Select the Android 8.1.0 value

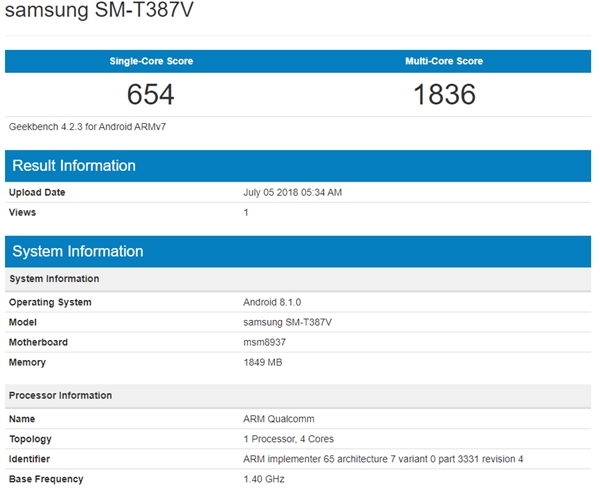(x=272, y=302)
